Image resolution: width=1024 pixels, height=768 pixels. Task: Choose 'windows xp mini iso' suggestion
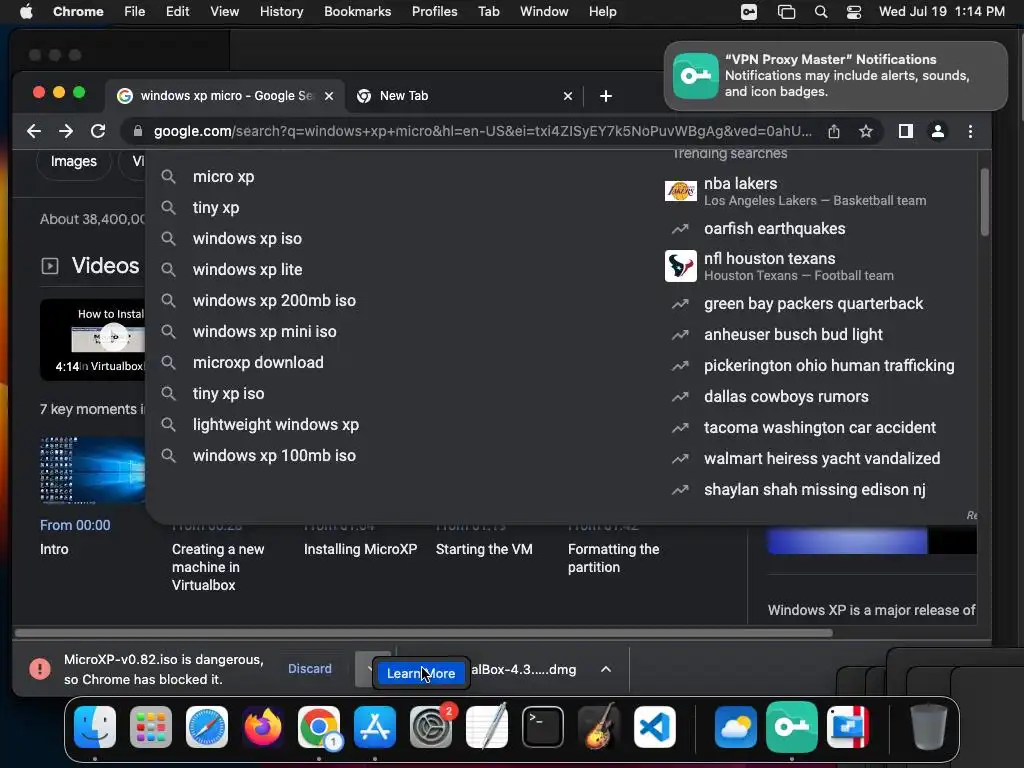tap(264, 332)
